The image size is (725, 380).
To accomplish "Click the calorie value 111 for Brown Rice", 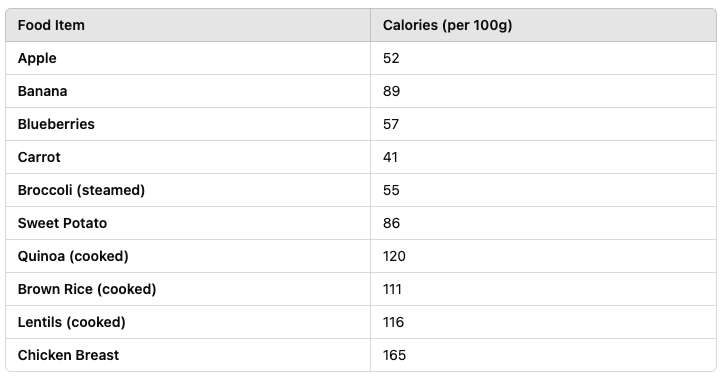I will pyautogui.click(x=392, y=289).
